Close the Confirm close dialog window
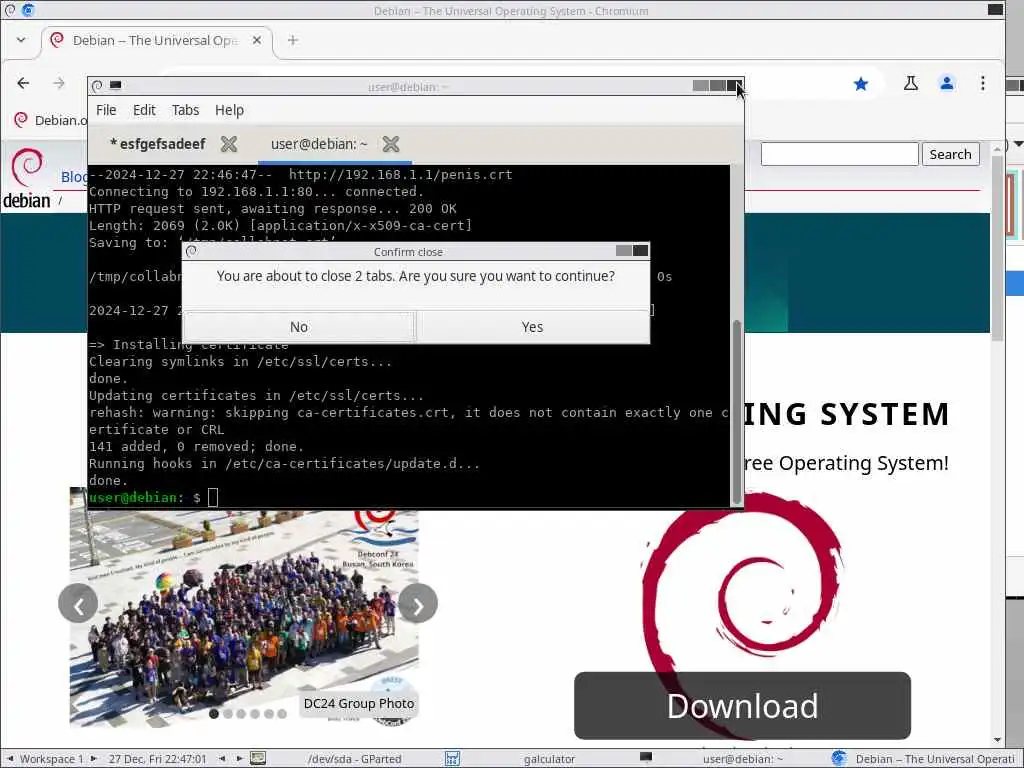 pyautogui.click(x=641, y=251)
